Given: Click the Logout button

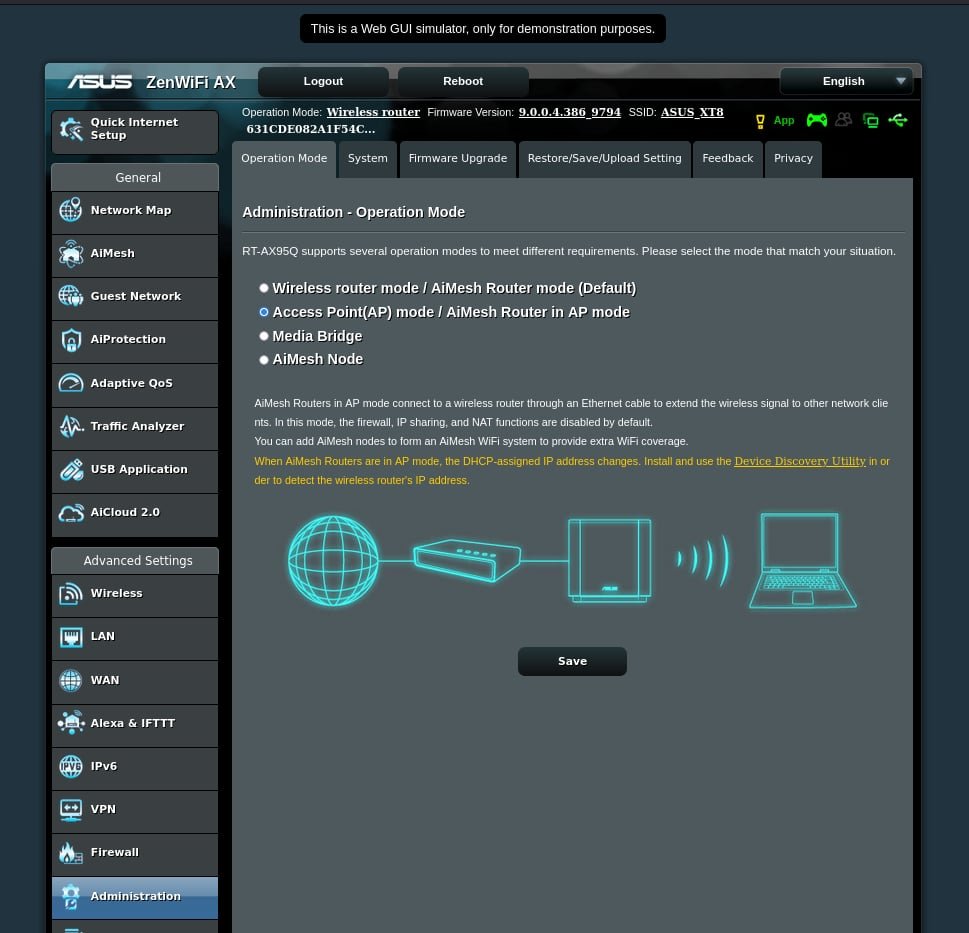Looking at the screenshot, I should coord(323,82).
